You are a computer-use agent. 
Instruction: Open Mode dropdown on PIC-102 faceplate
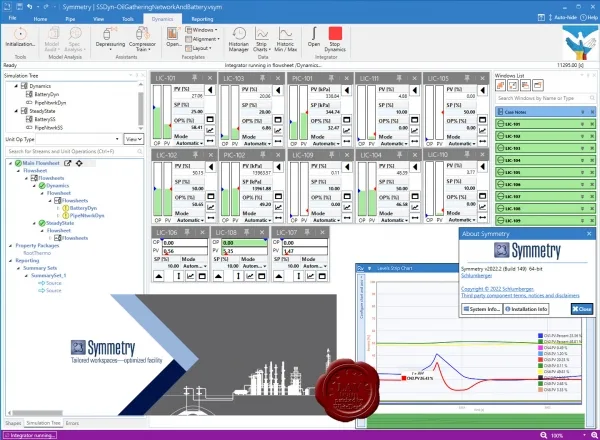coord(258,220)
